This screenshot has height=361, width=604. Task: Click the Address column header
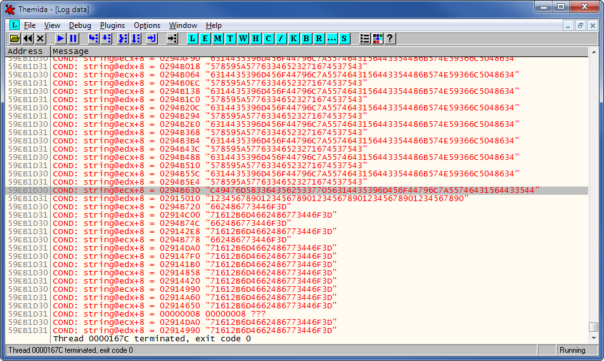(x=28, y=51)
